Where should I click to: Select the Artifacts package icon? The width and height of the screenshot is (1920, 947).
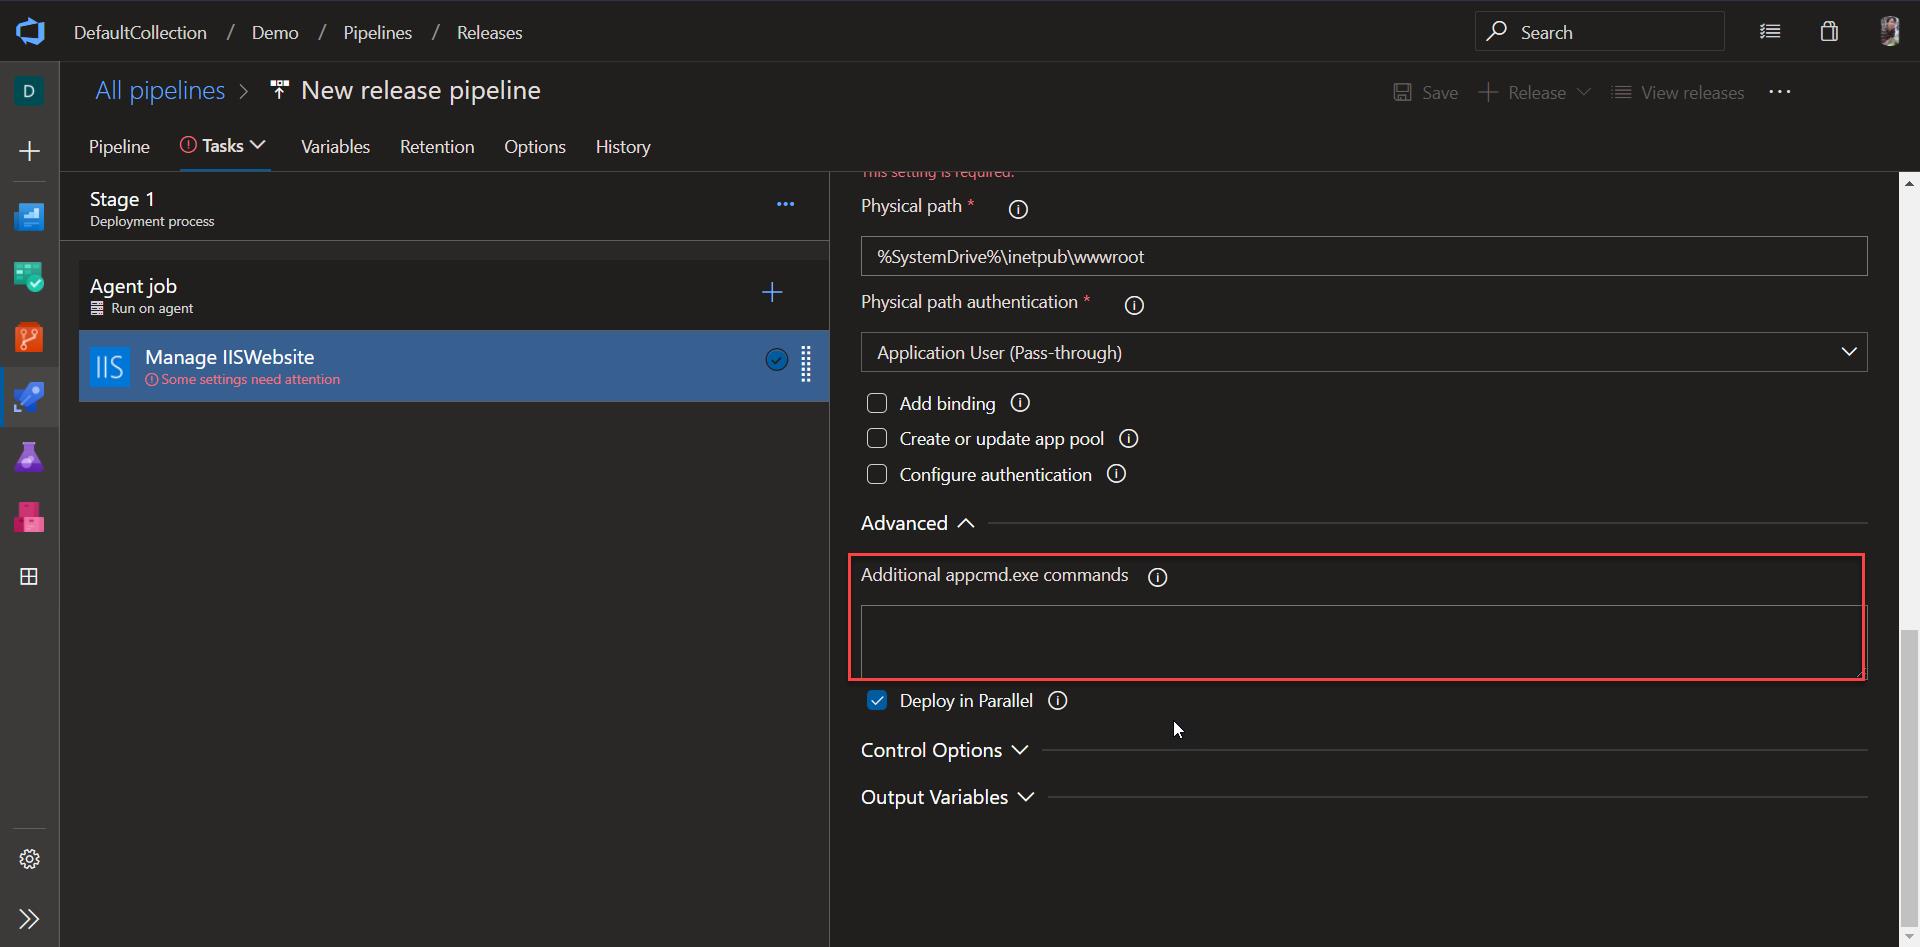tap(30, 517)
